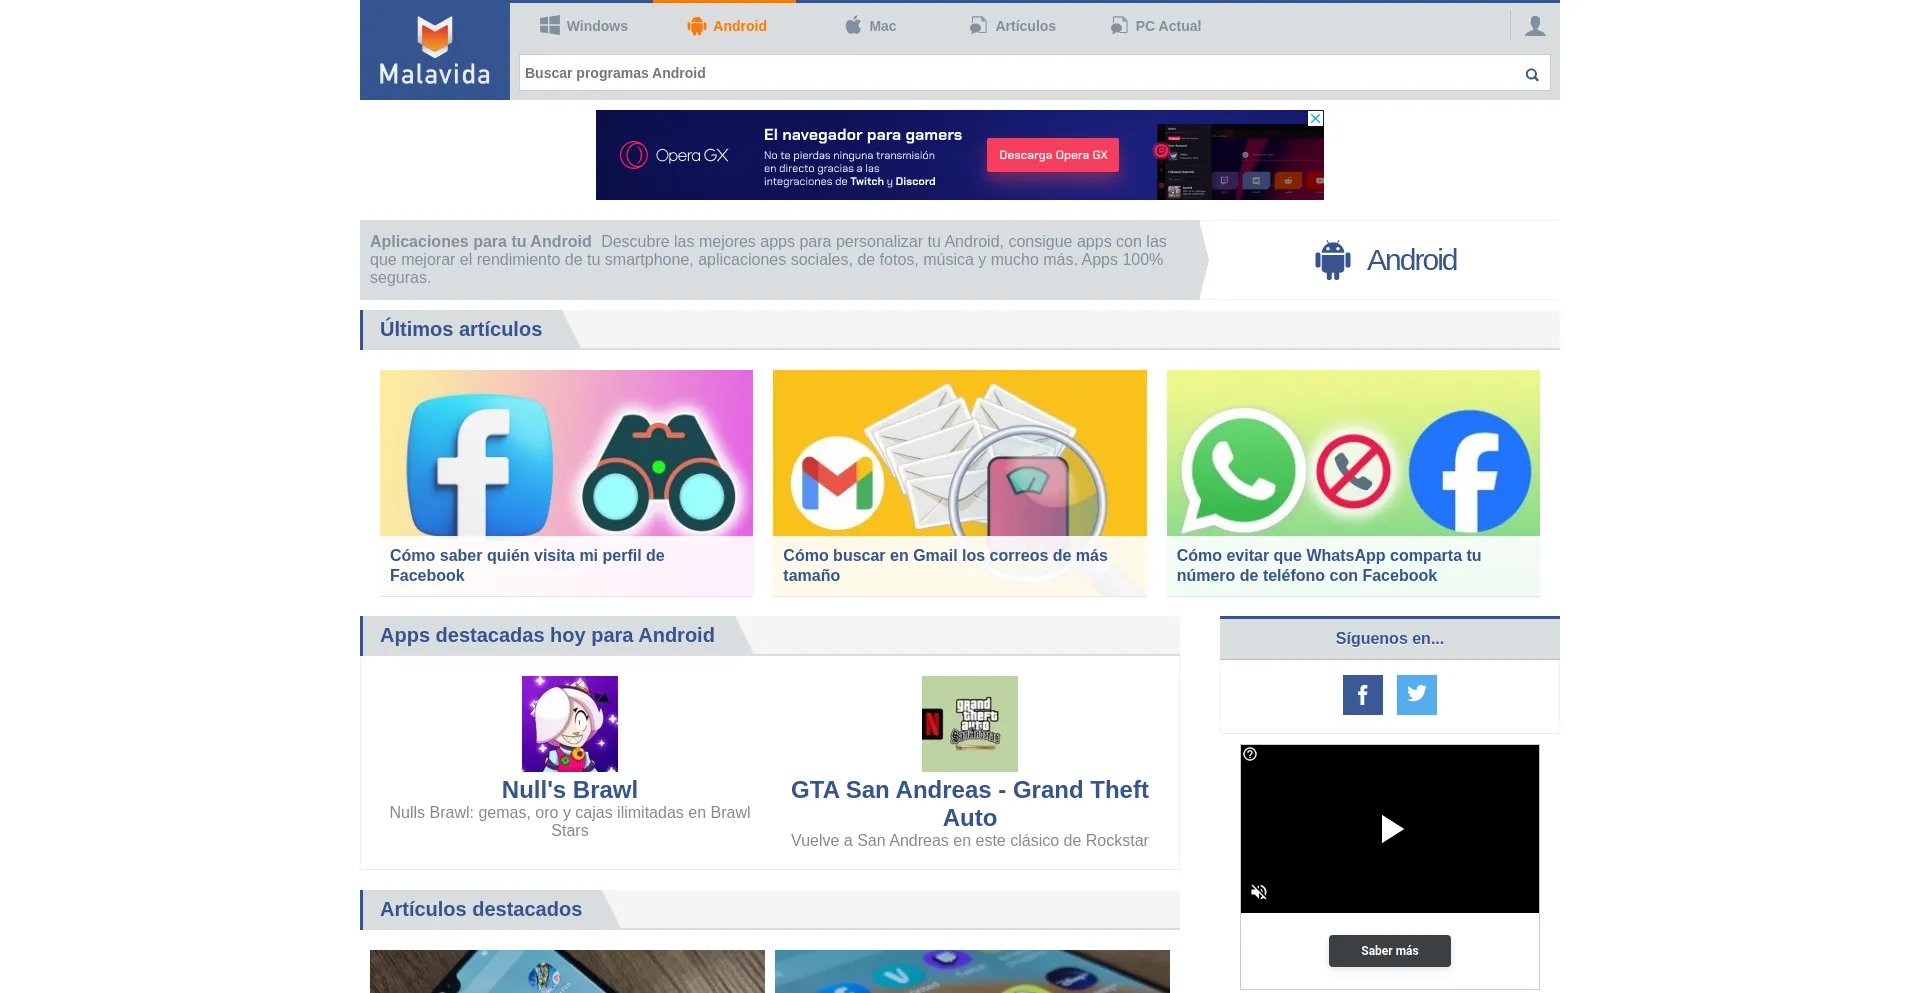The width and height of the screenshot is (1920, 993).
Task: Click the Descarga Opera GX button
Action: 1053,155
